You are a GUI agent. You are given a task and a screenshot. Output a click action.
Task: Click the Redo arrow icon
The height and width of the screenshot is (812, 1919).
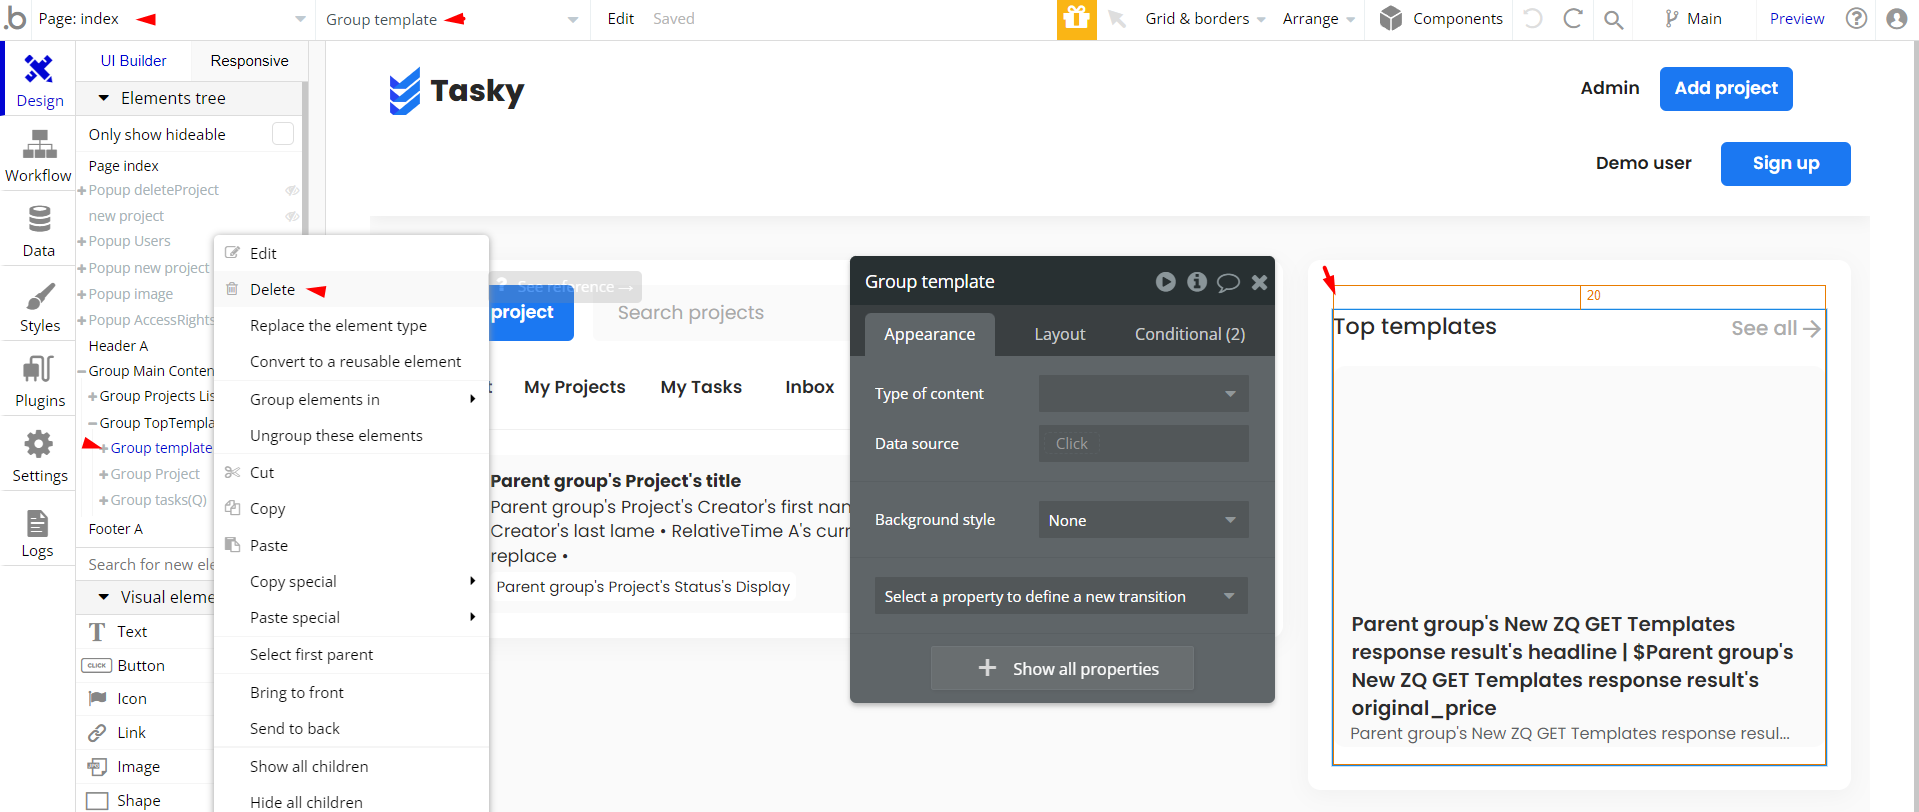1572,18
